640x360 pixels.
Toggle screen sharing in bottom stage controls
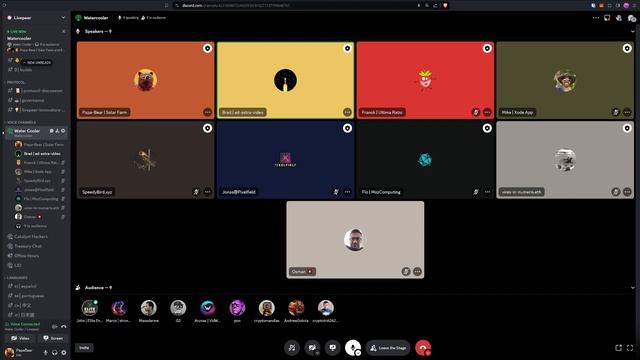pyautogui.click(x=333, y=348)
